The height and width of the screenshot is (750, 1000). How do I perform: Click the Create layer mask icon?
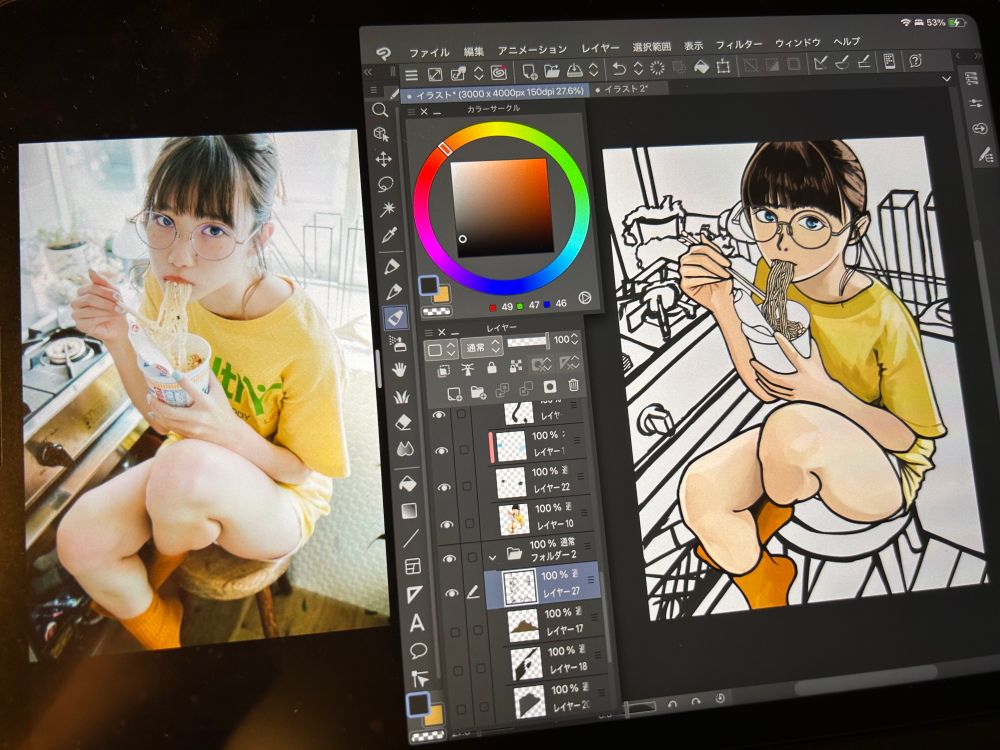[550, 386]
